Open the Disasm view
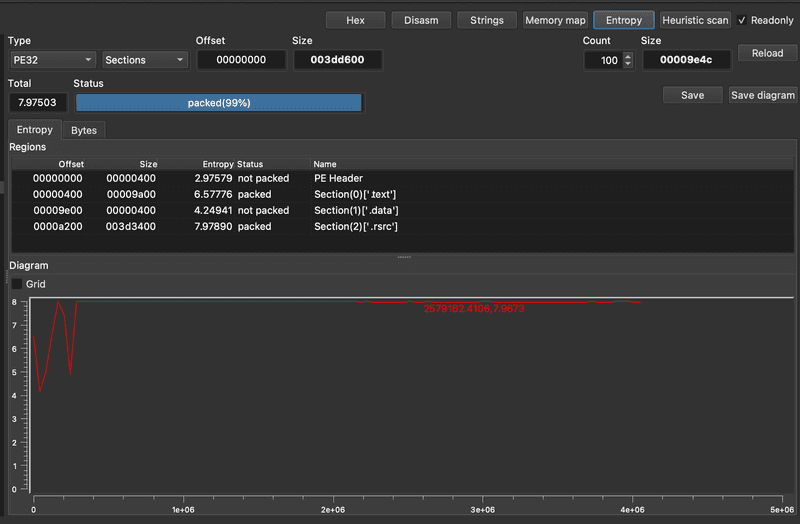This screenshot has width=800, height=524. coord(421,20)
